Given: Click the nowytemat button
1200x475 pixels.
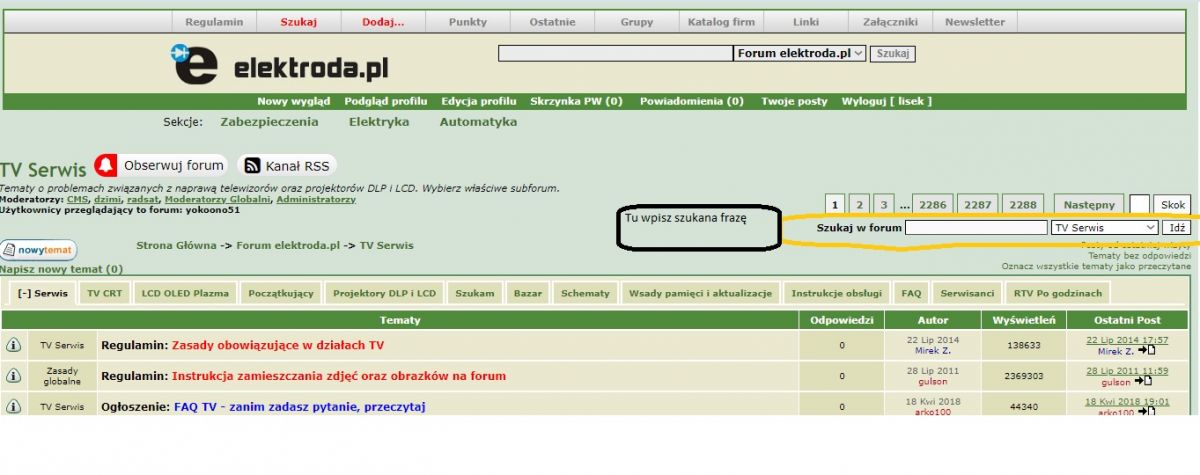Looking at the screenshot, I should 39,250.
